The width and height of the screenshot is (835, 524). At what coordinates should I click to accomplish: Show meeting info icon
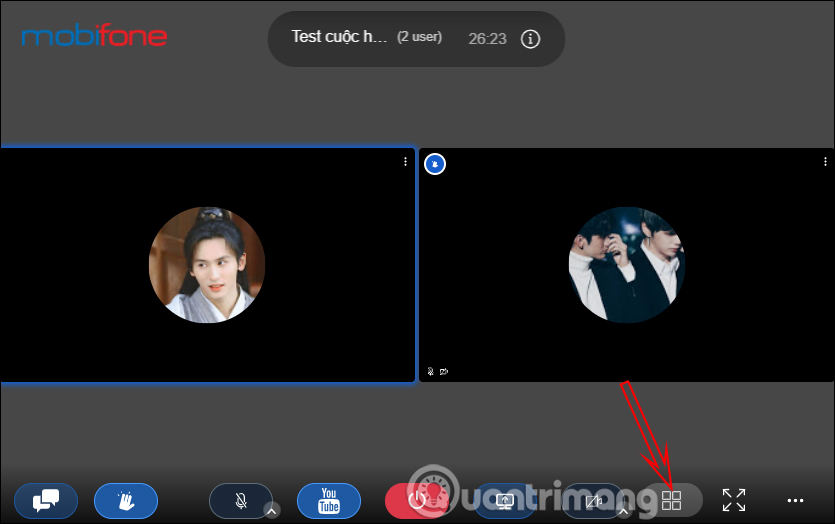coord(530,39)
